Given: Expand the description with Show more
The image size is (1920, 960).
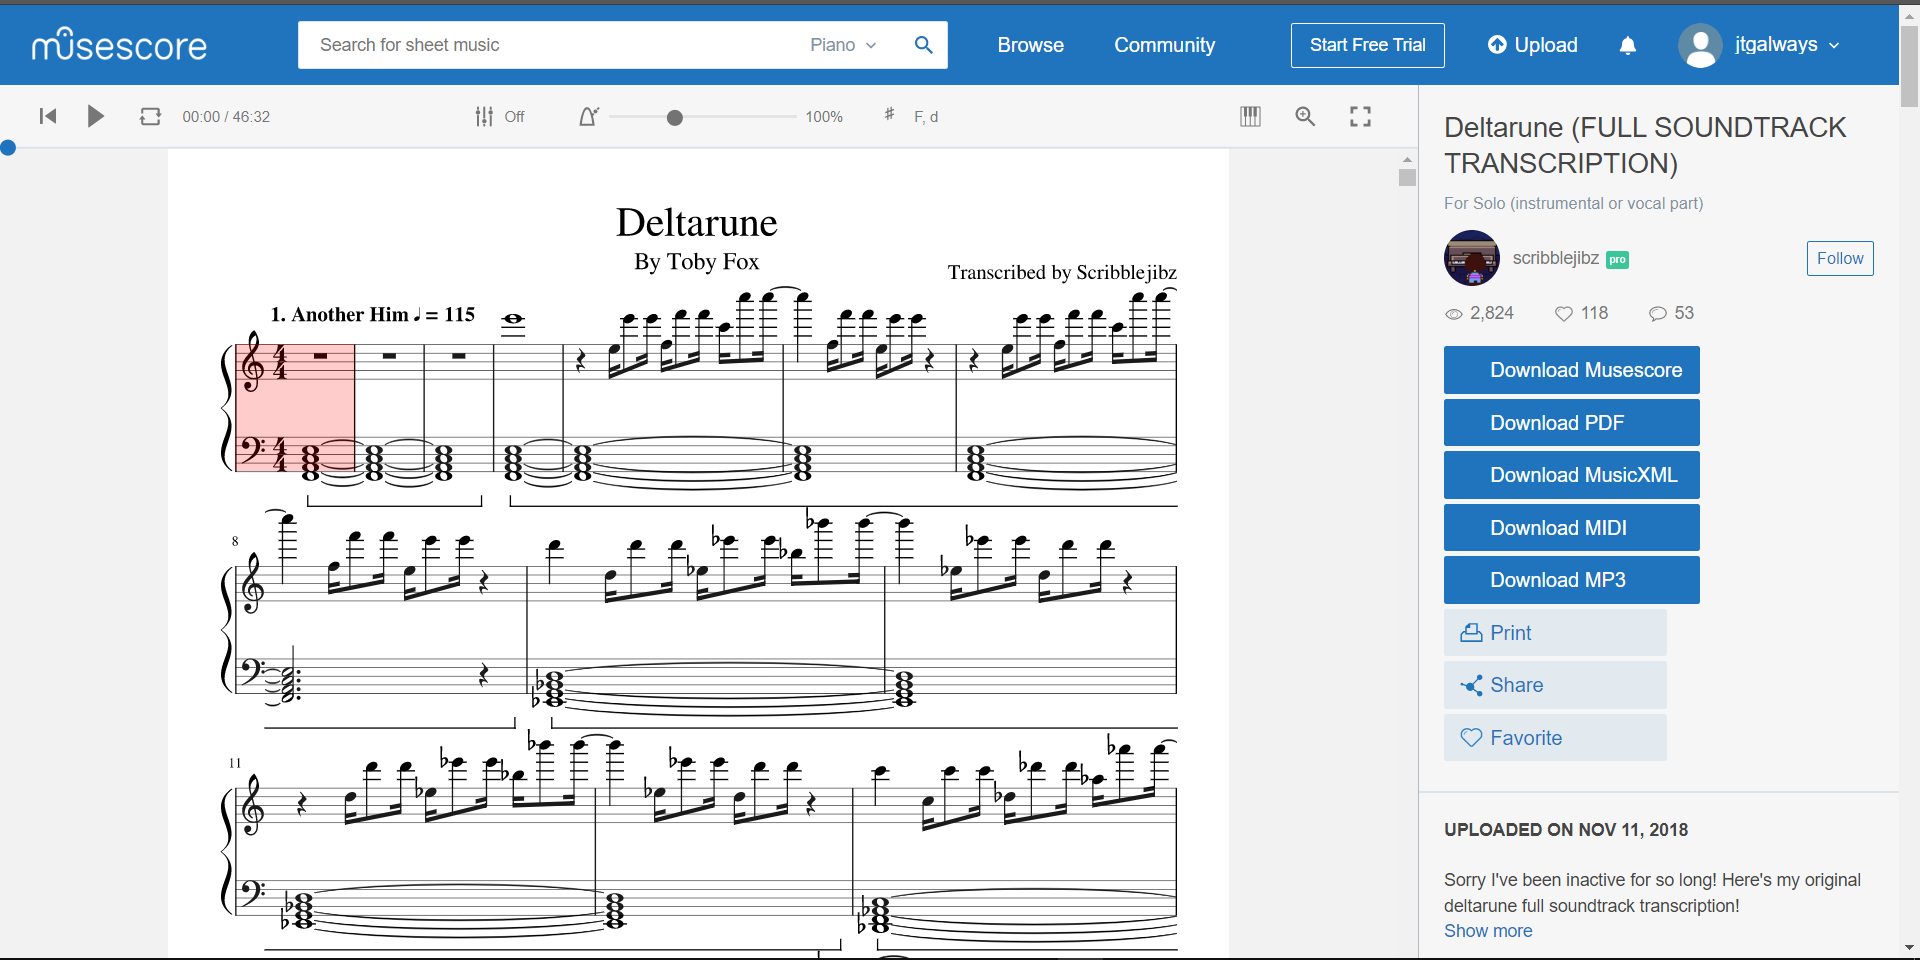Looking at the screenshot, I should pos(1488,931).
